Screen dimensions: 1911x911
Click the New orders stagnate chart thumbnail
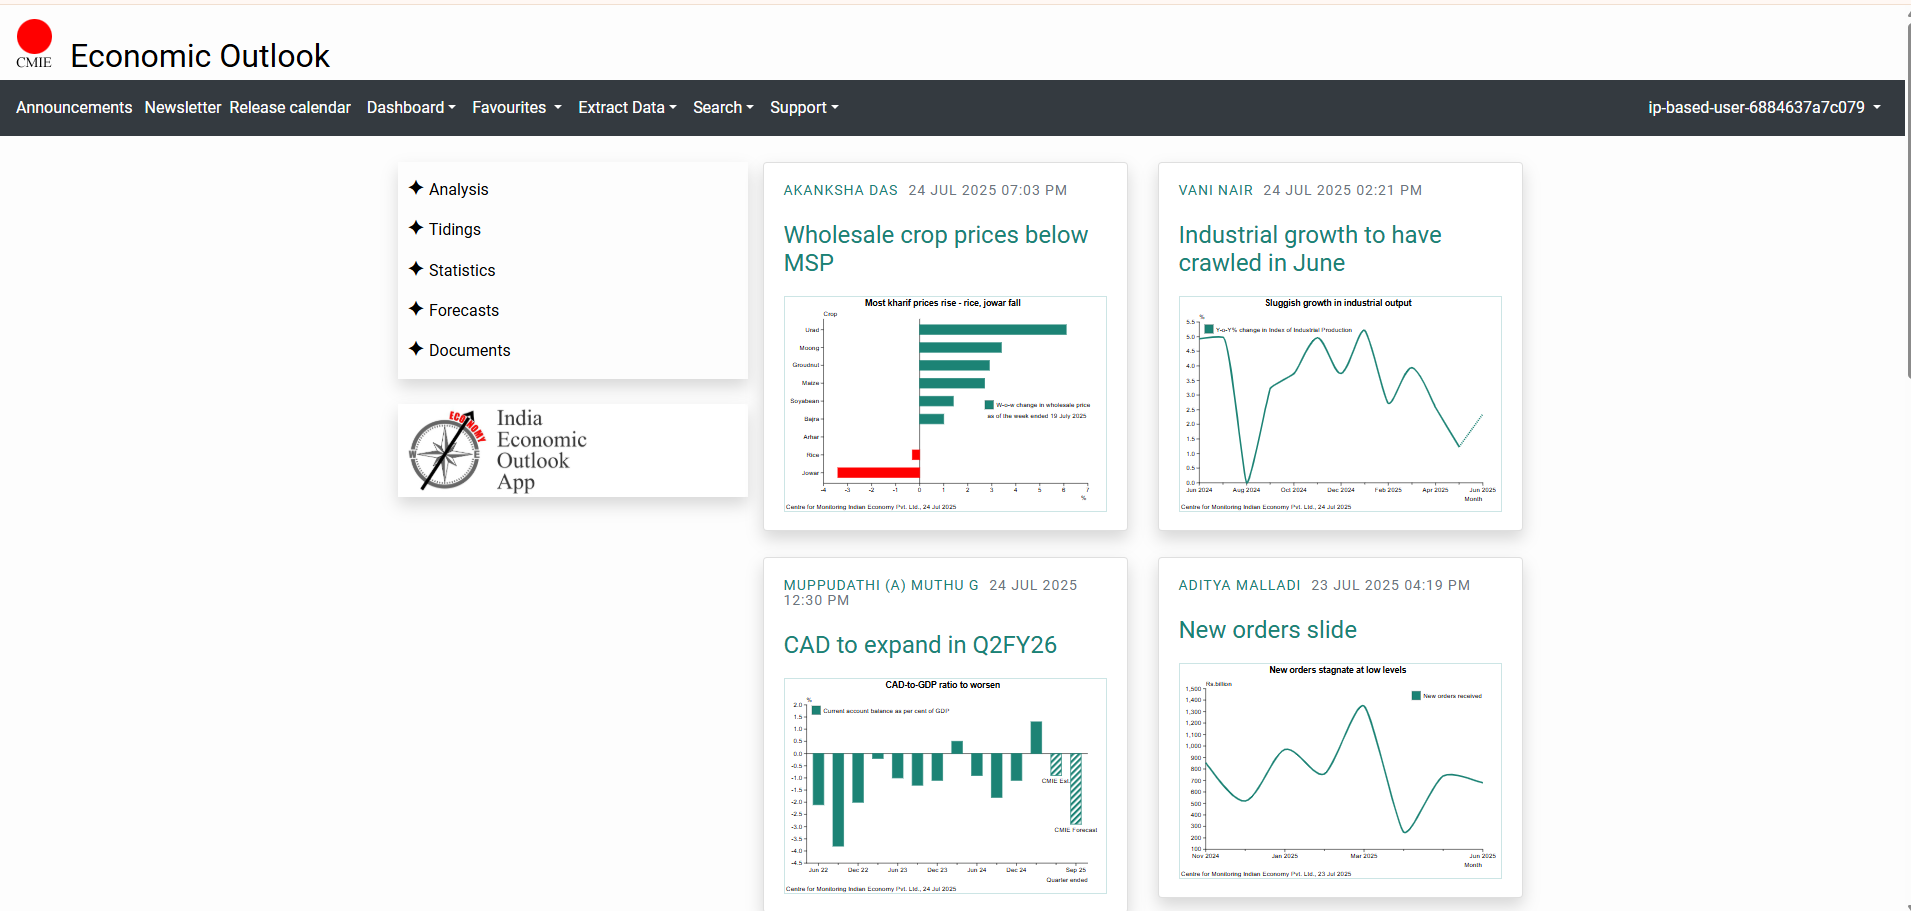(1339, 770)
